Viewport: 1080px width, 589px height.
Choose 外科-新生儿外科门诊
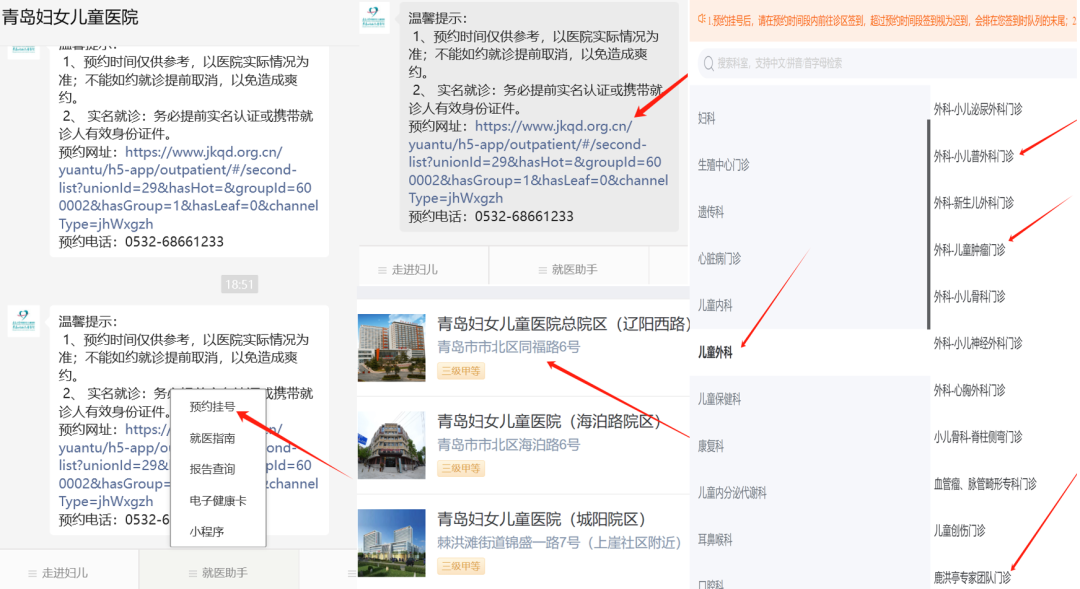pos(974,203)
